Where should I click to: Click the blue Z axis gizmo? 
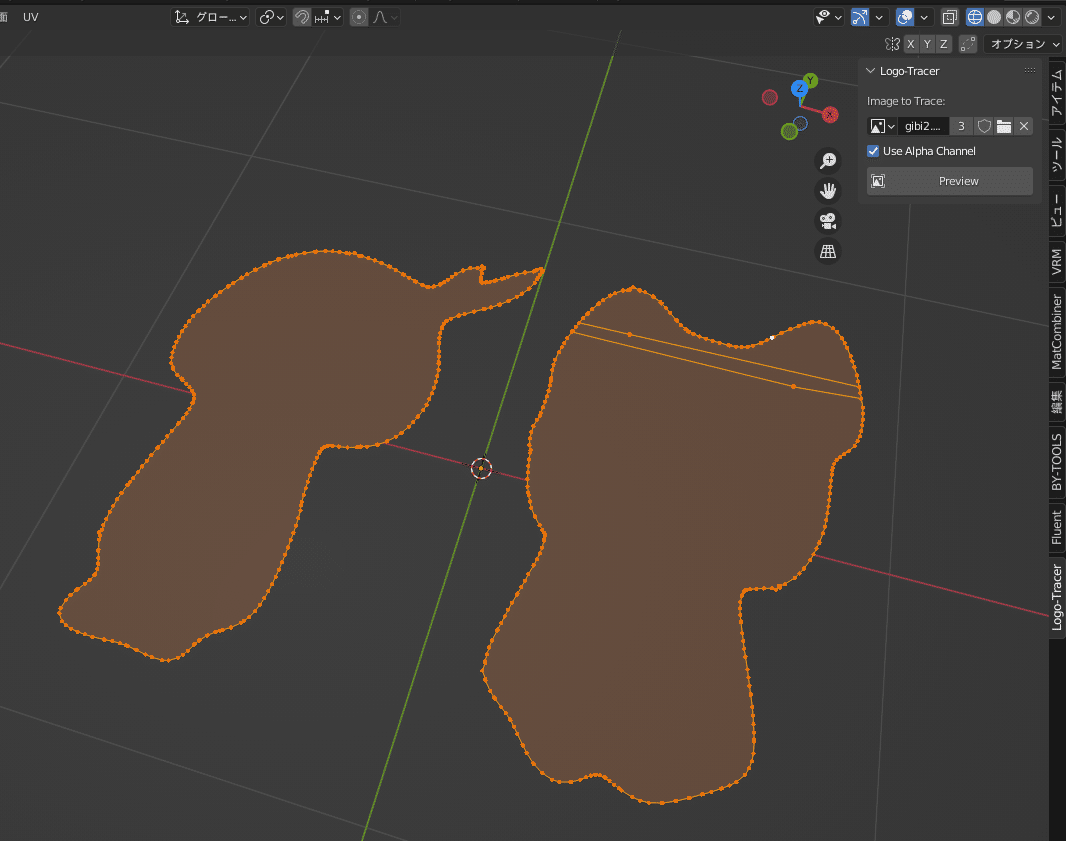pyautogui.click(x=800, y=88)
